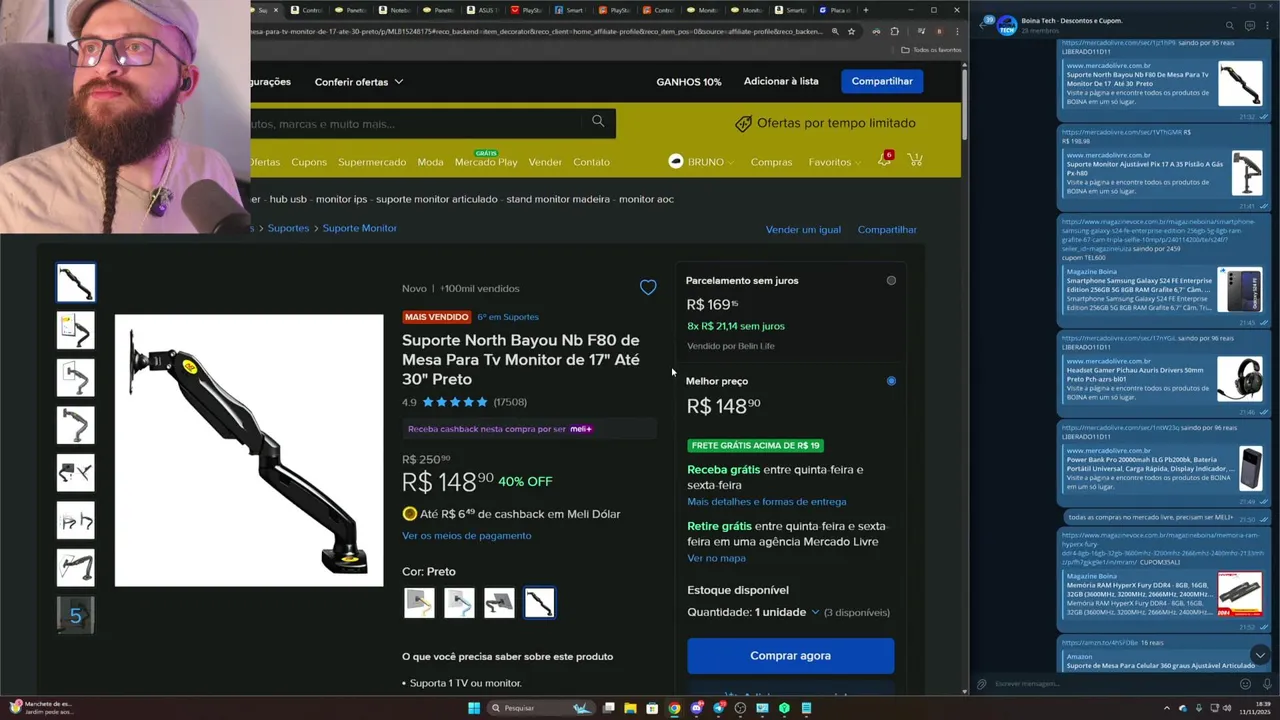Open new browser tab with plus button
Viewport: 1280px width, 720px height.
(x=866, y=10)
